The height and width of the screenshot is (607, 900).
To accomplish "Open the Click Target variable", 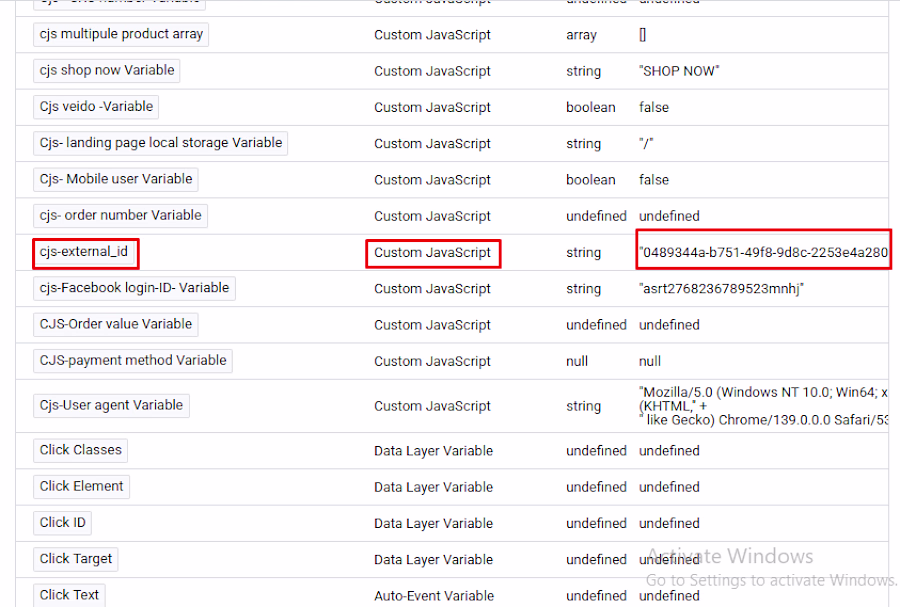I will [75, 558].
